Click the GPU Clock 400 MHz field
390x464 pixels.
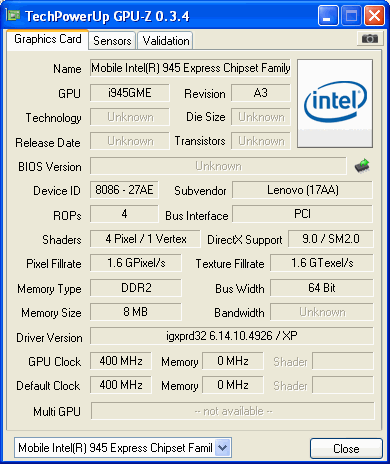pyautogui.click(x=121, y=361)
